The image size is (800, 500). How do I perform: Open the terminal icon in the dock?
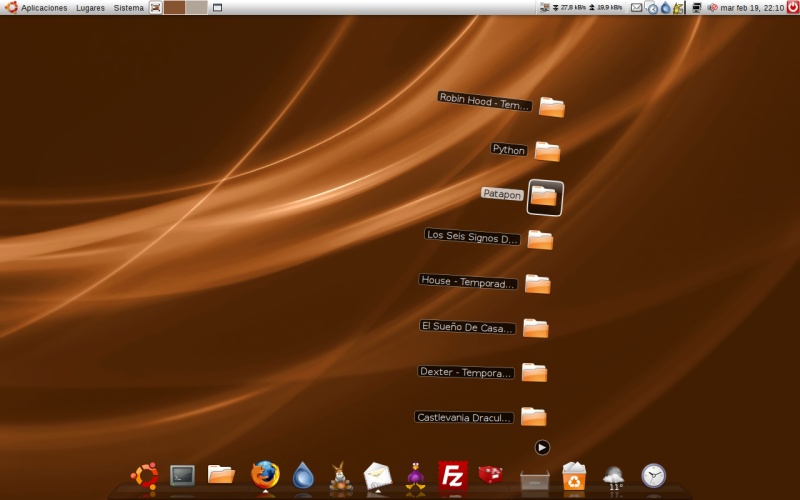click(x=182, y=475)
